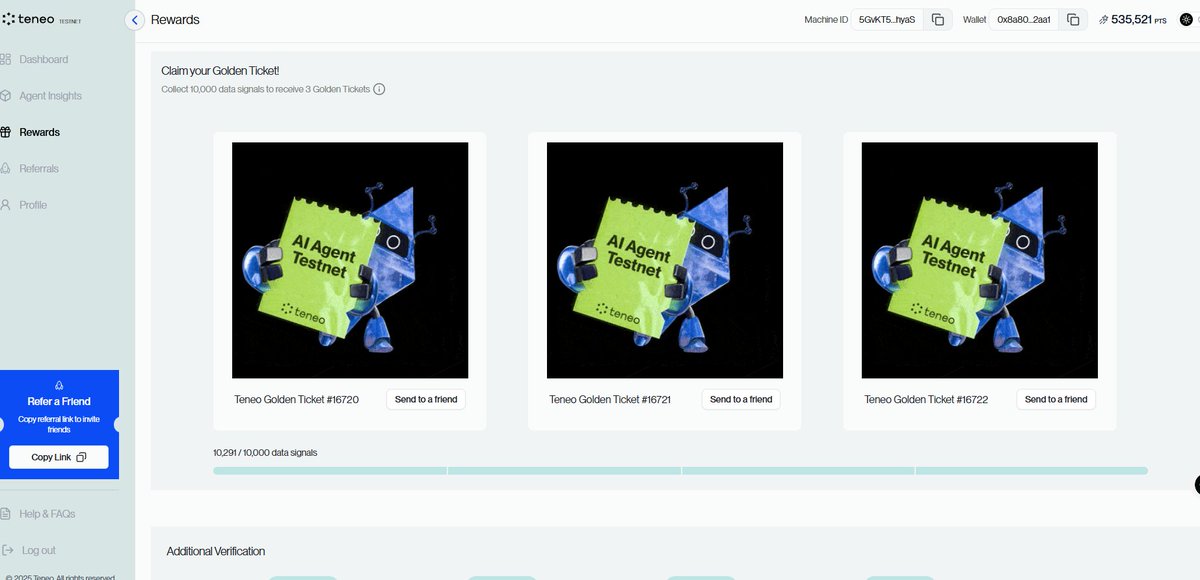Screen dimensions: 1200x580
Task: Open the Dashboard menu item
Action: [44, 59]
